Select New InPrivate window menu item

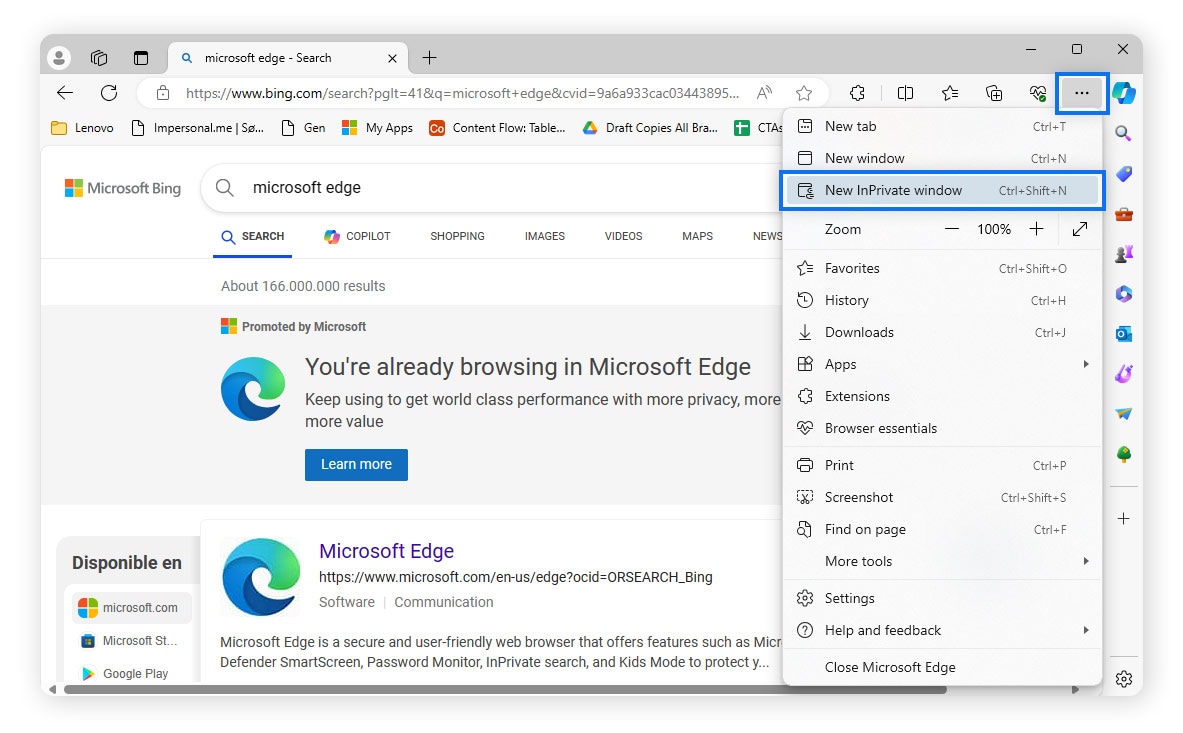coord(942,190)
